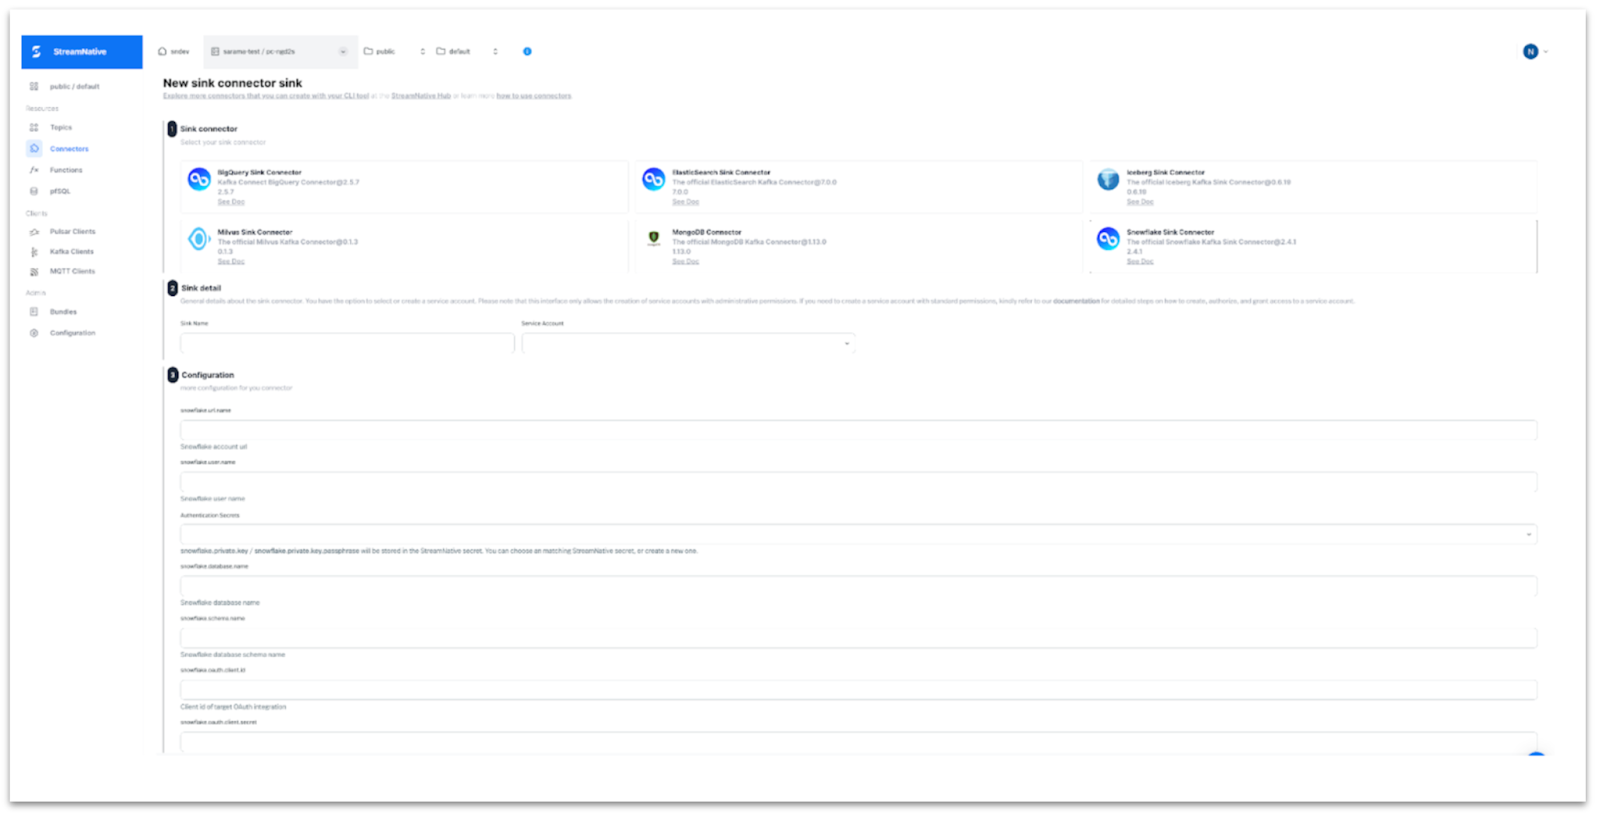Go to Topics in the sidebar

tap(61, 128)
